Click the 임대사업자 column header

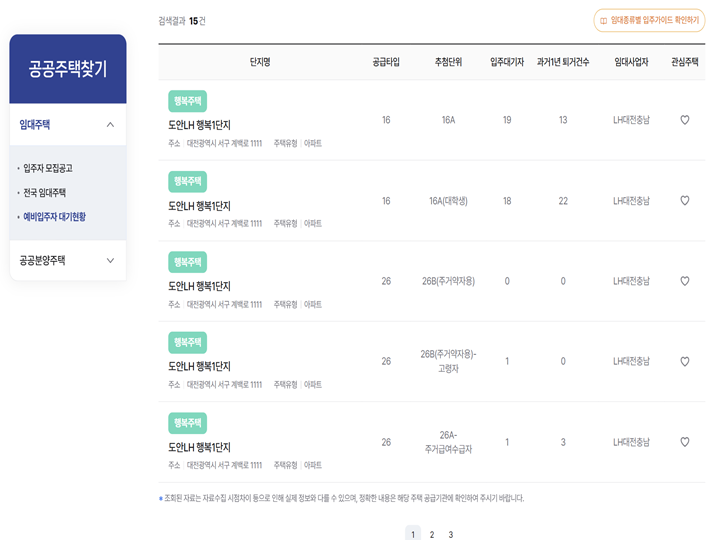click(x=631, y=62)
